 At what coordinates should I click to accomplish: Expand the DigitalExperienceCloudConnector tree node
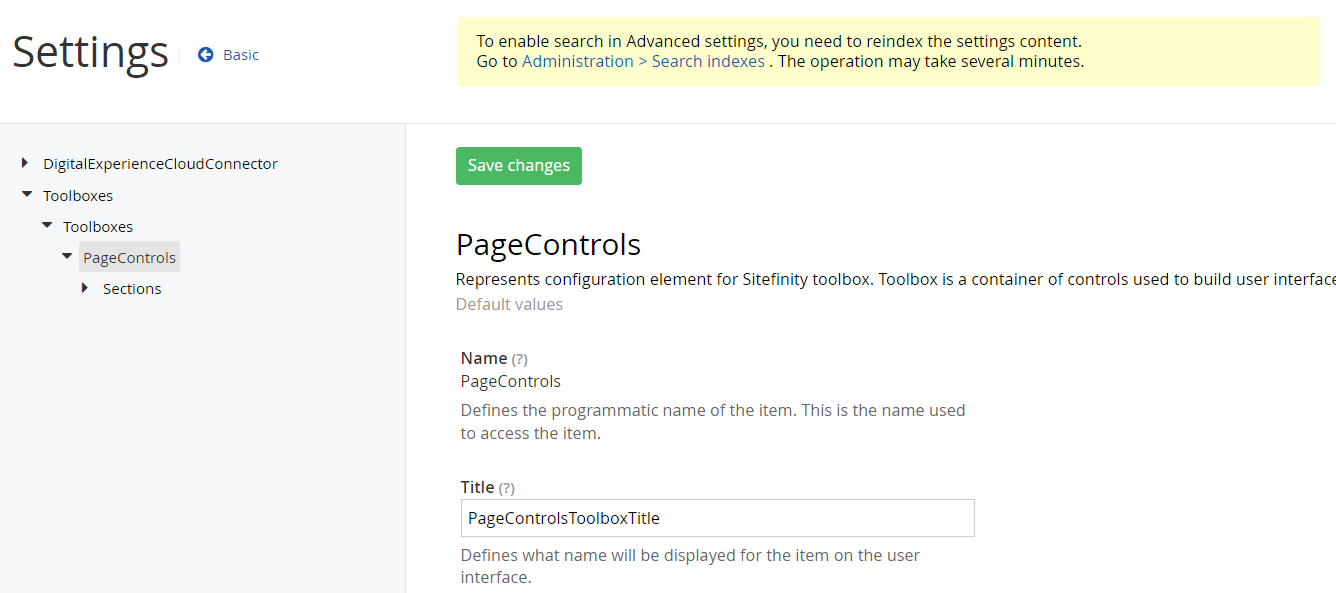(x=24, y=163)
